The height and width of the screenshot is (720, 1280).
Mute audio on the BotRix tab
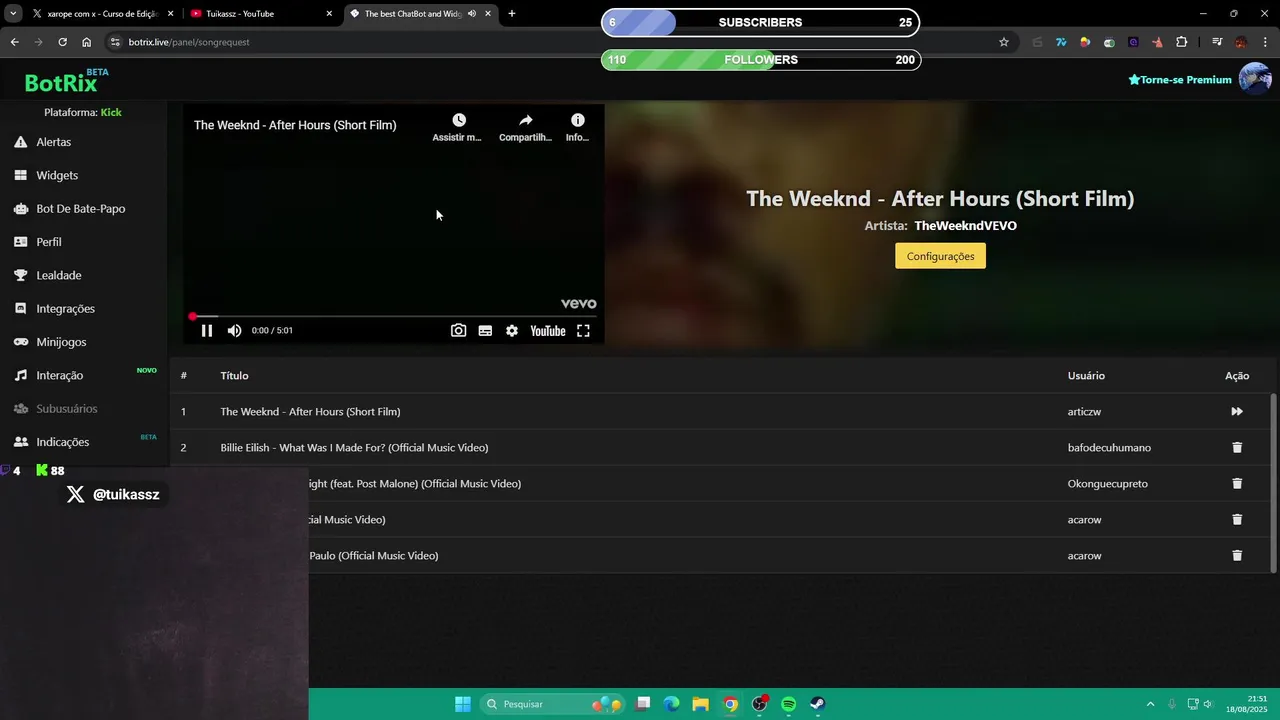pyautogui.click(x=472, y=14)
